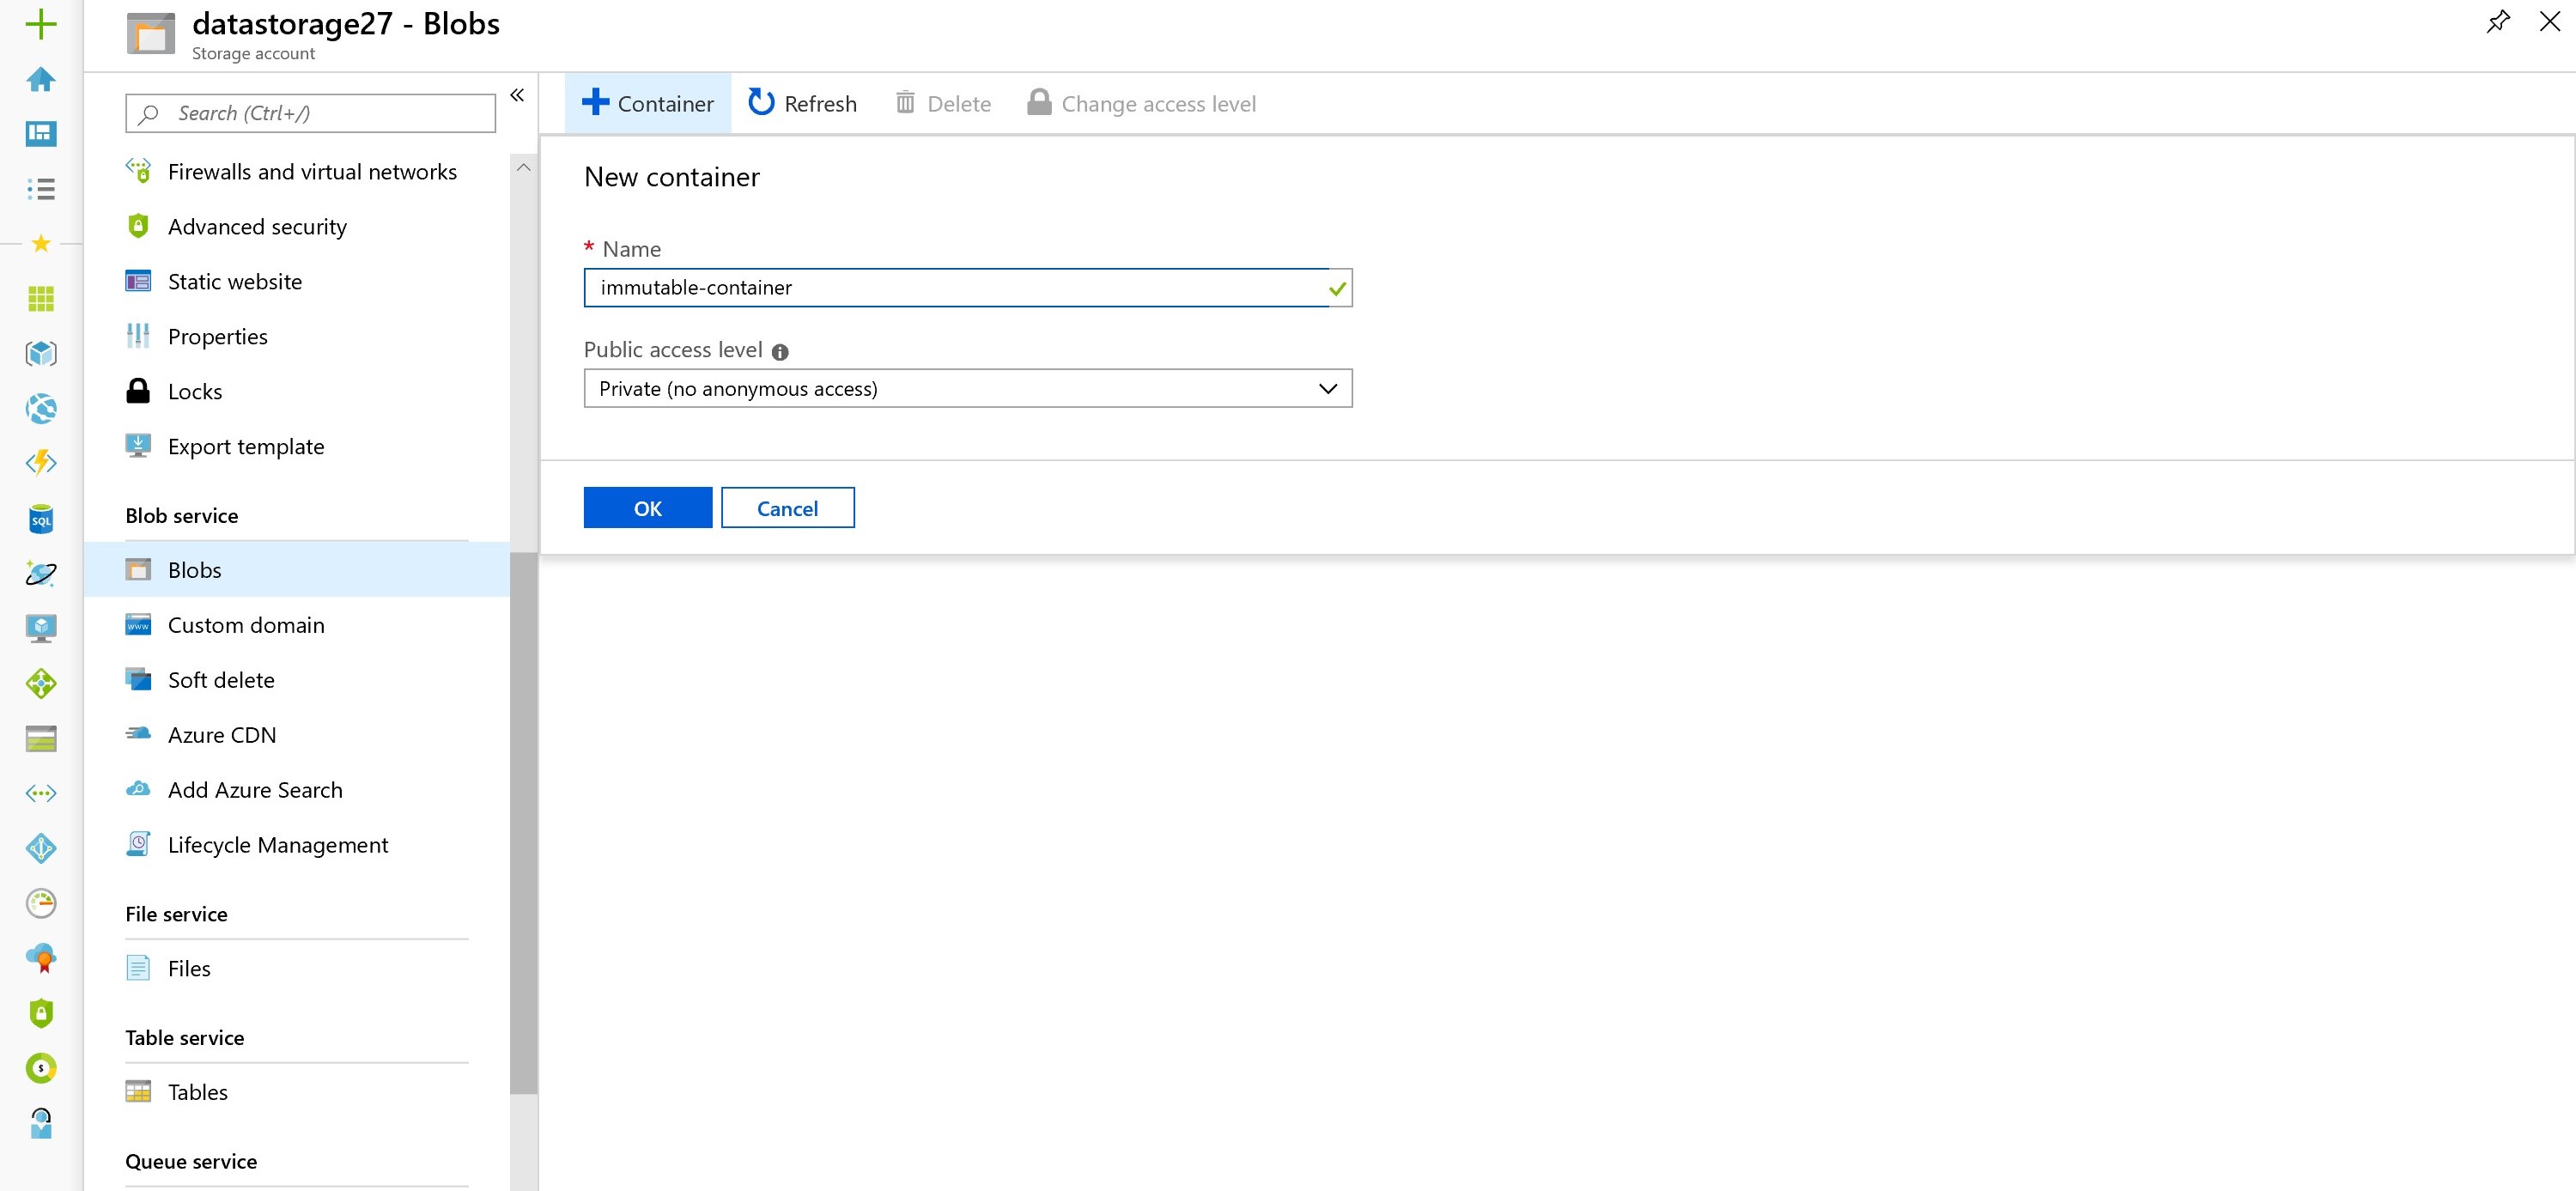Click the Public access level info icon
The width and height of the screenshot is (2576, 1191).
click(780, 352)
